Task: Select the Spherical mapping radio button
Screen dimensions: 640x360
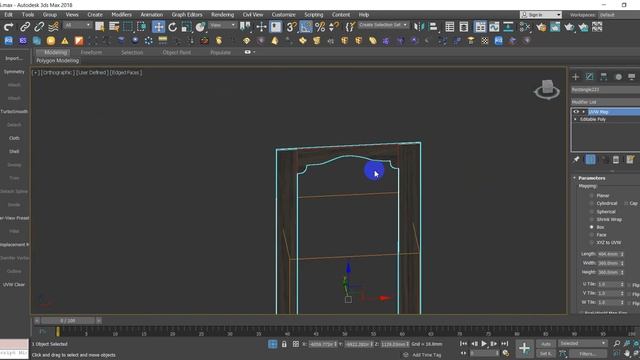Action: [591, 211]
